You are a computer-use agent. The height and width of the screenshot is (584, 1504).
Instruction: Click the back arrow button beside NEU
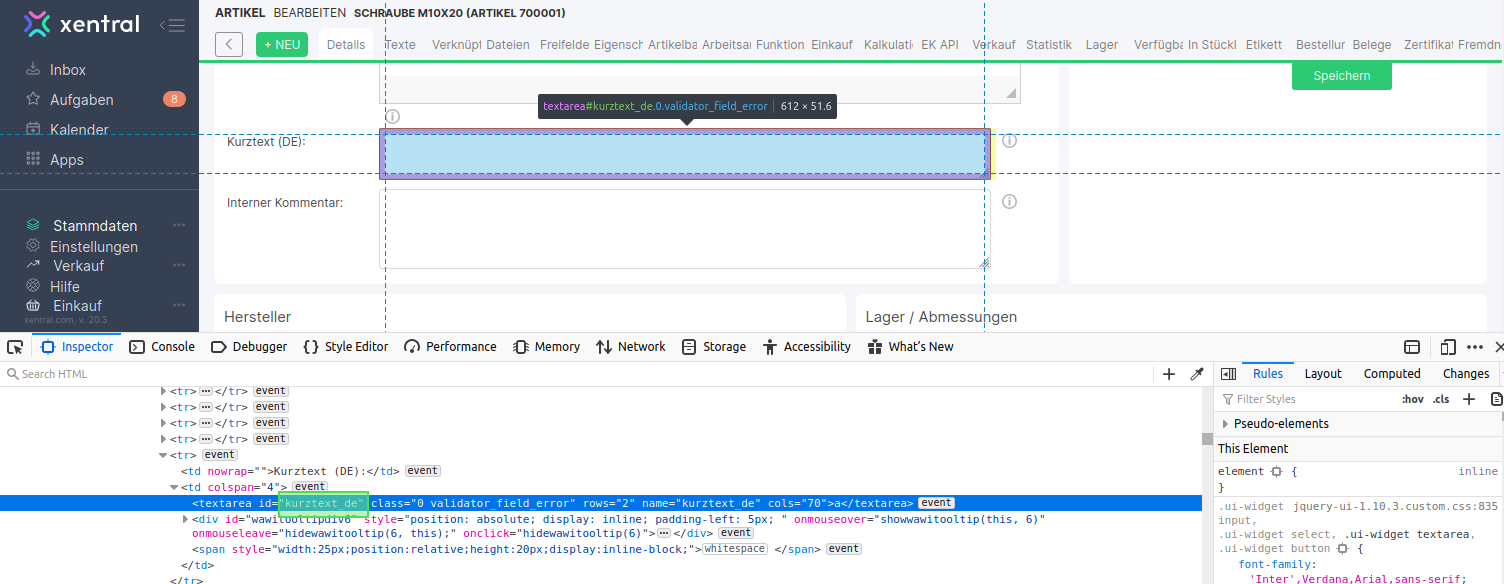(229, 44)
